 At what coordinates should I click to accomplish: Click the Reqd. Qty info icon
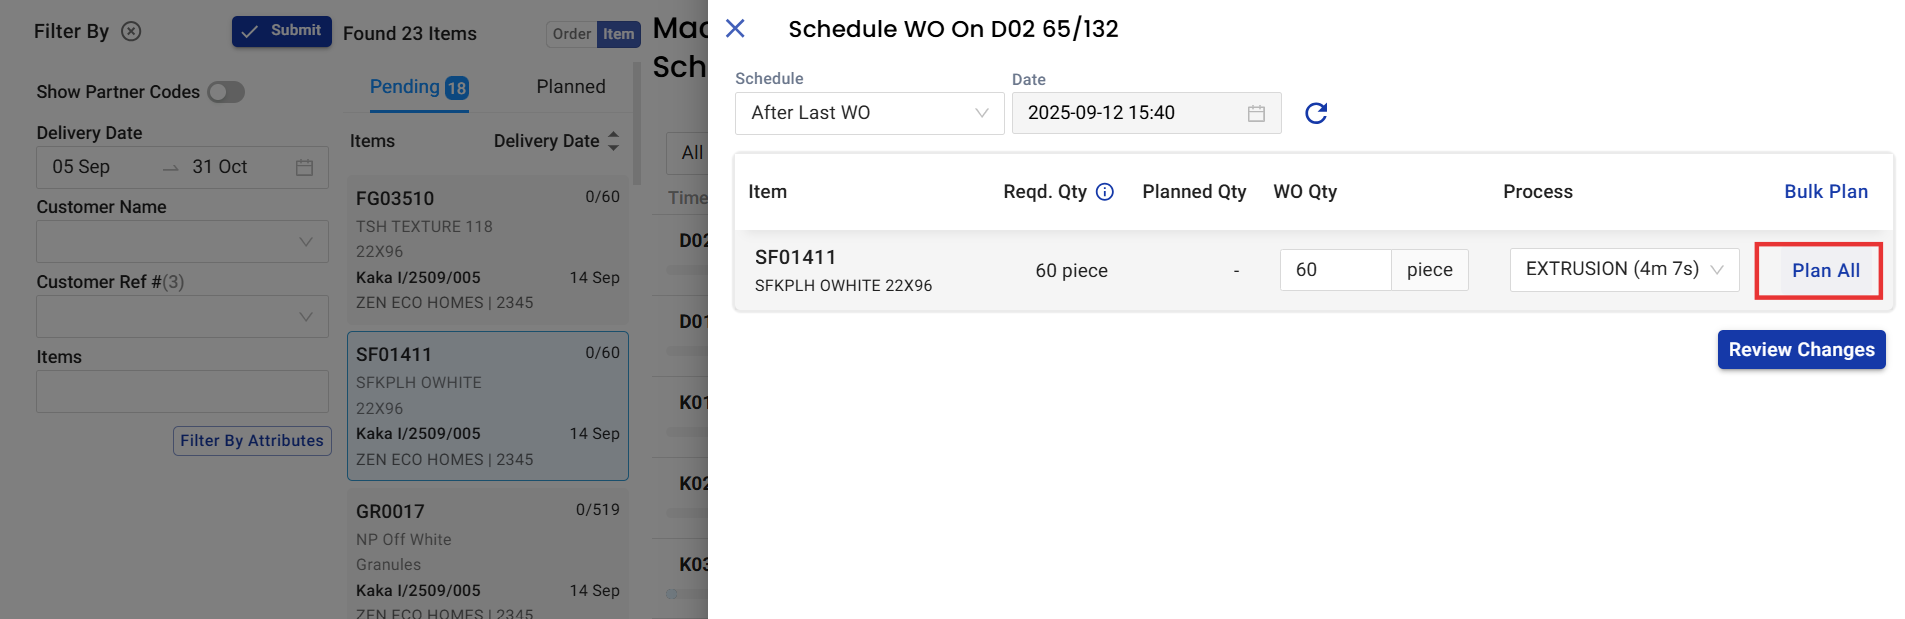coord(1105,192)
